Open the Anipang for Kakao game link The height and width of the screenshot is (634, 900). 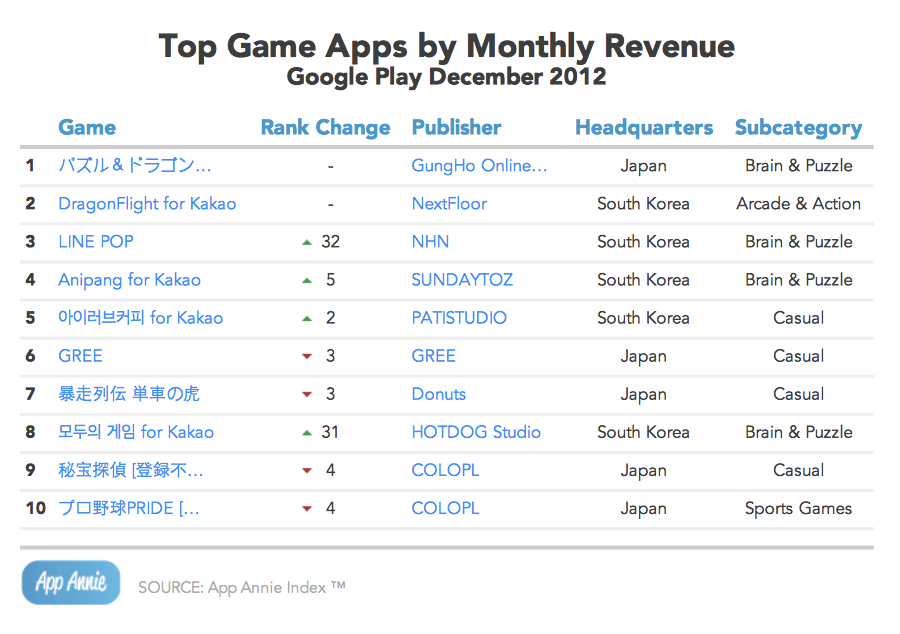[x=129, y=280]
